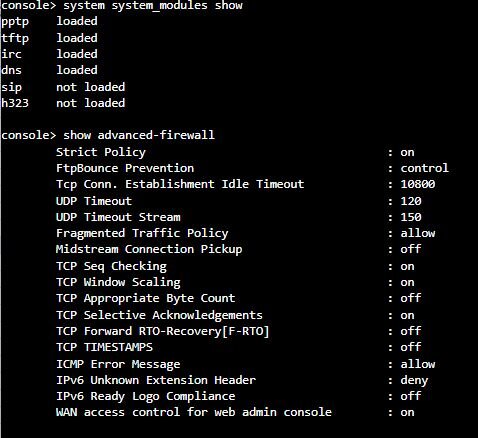Click the irc loaded status text
Image resolution: width=478 pixels, height=438 pixels.
point(77,54)
